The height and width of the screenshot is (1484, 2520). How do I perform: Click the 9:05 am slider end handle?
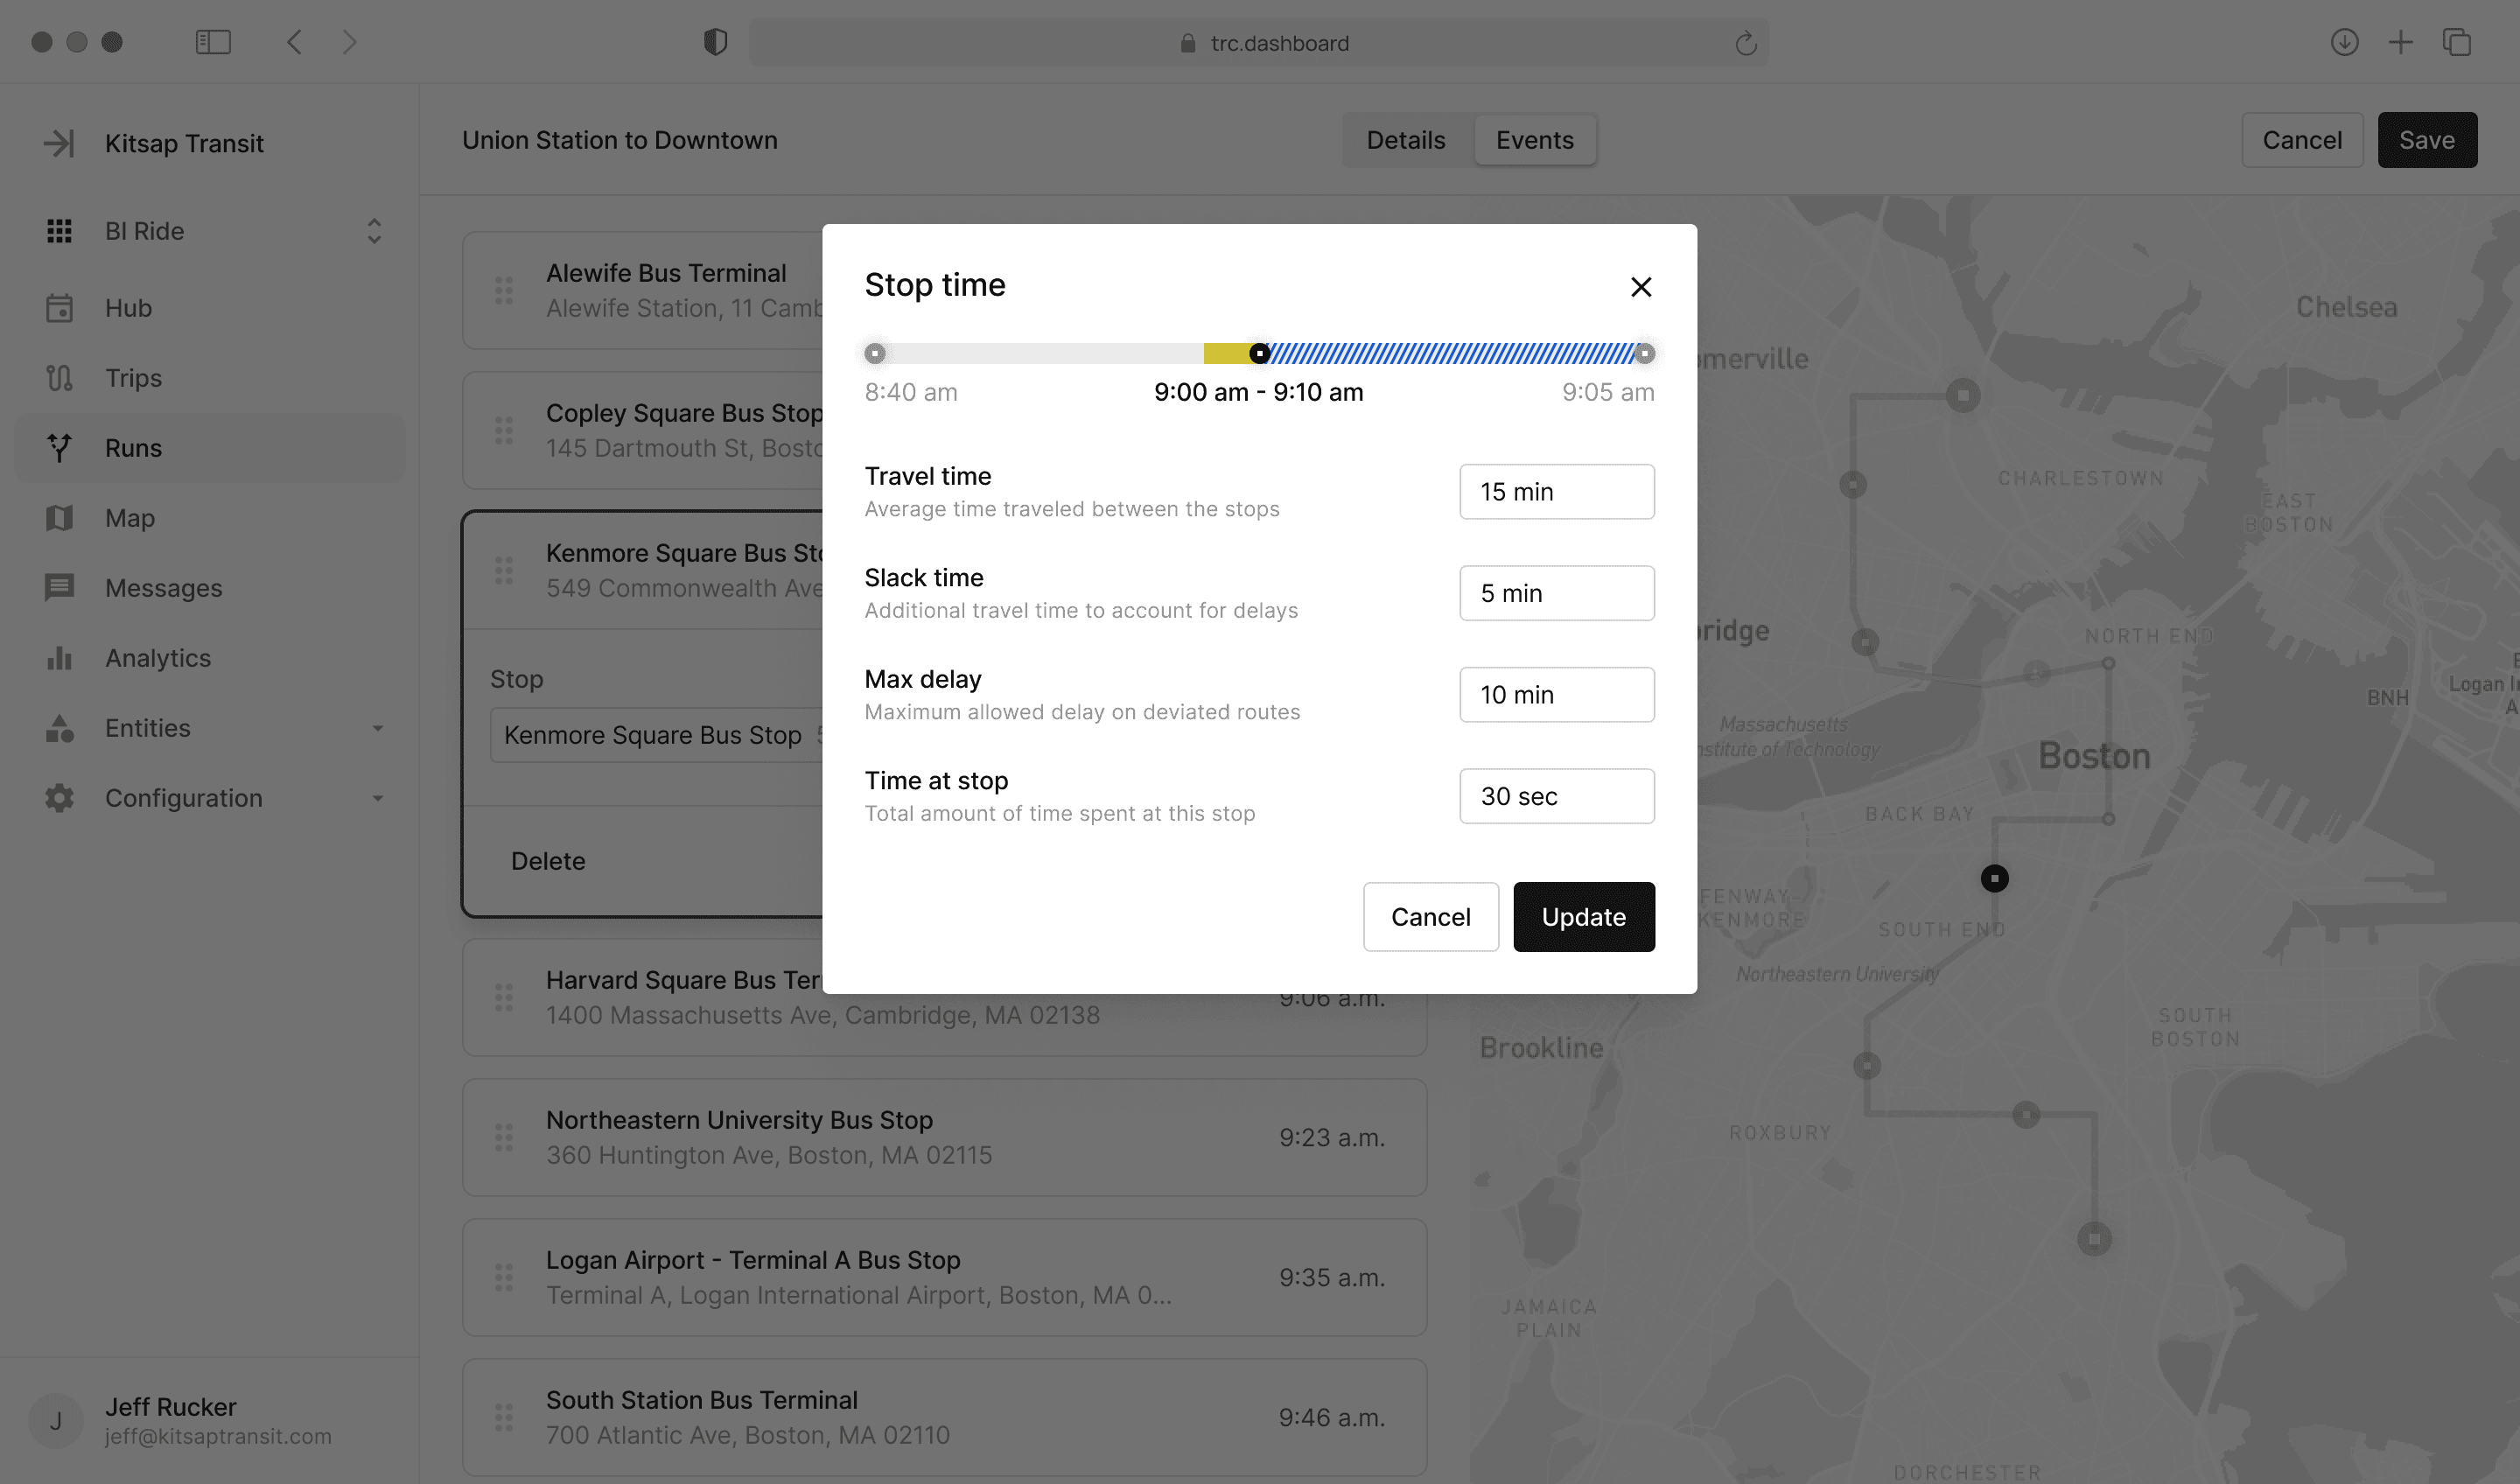(x=1644, y=353)
